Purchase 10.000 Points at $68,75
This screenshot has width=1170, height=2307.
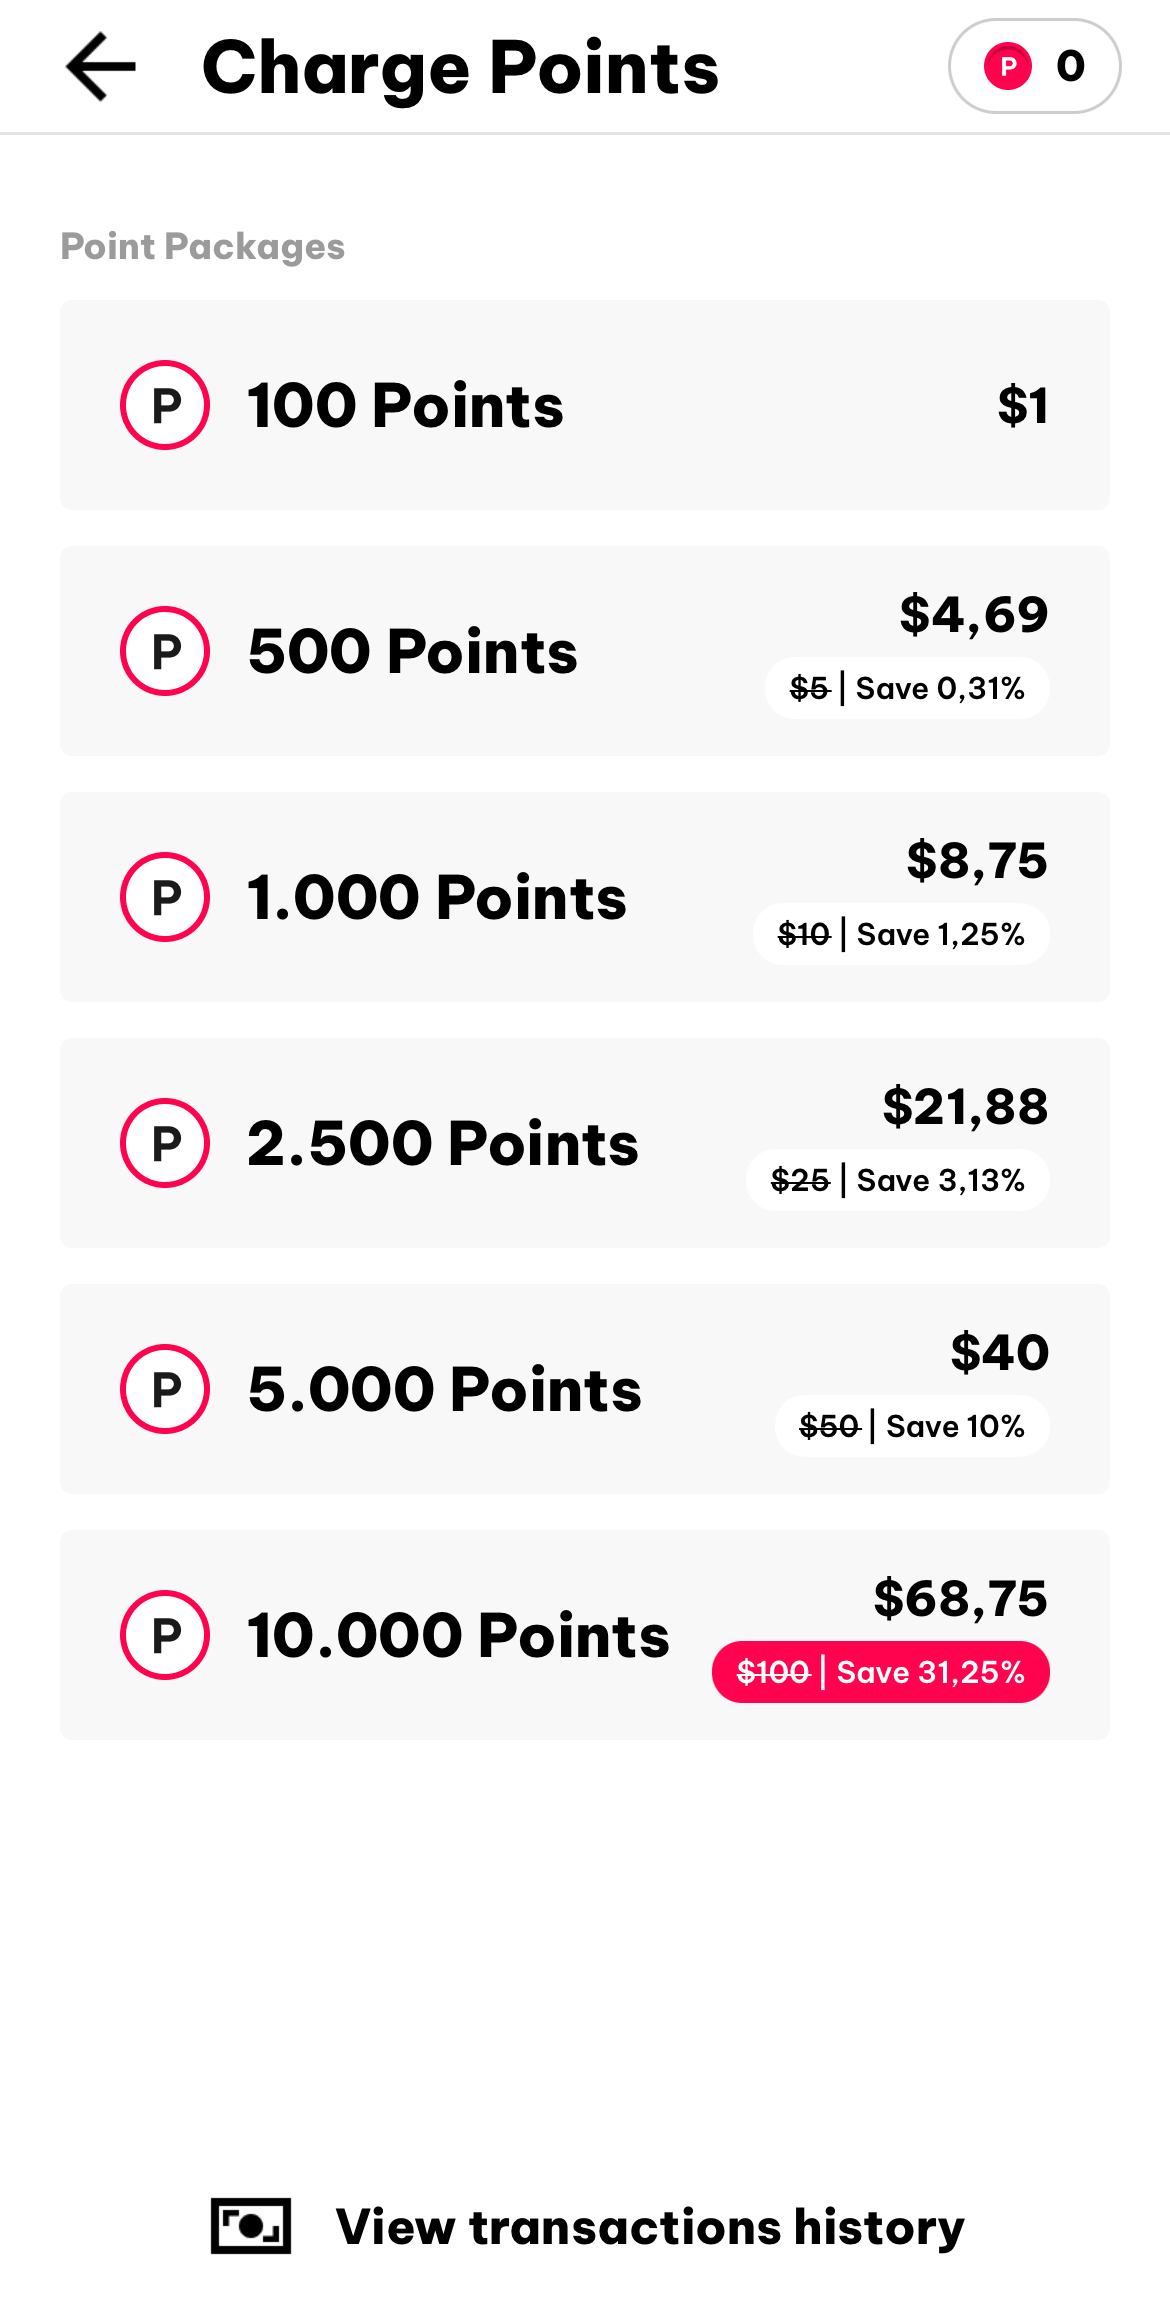click(x=960, y=1598)
